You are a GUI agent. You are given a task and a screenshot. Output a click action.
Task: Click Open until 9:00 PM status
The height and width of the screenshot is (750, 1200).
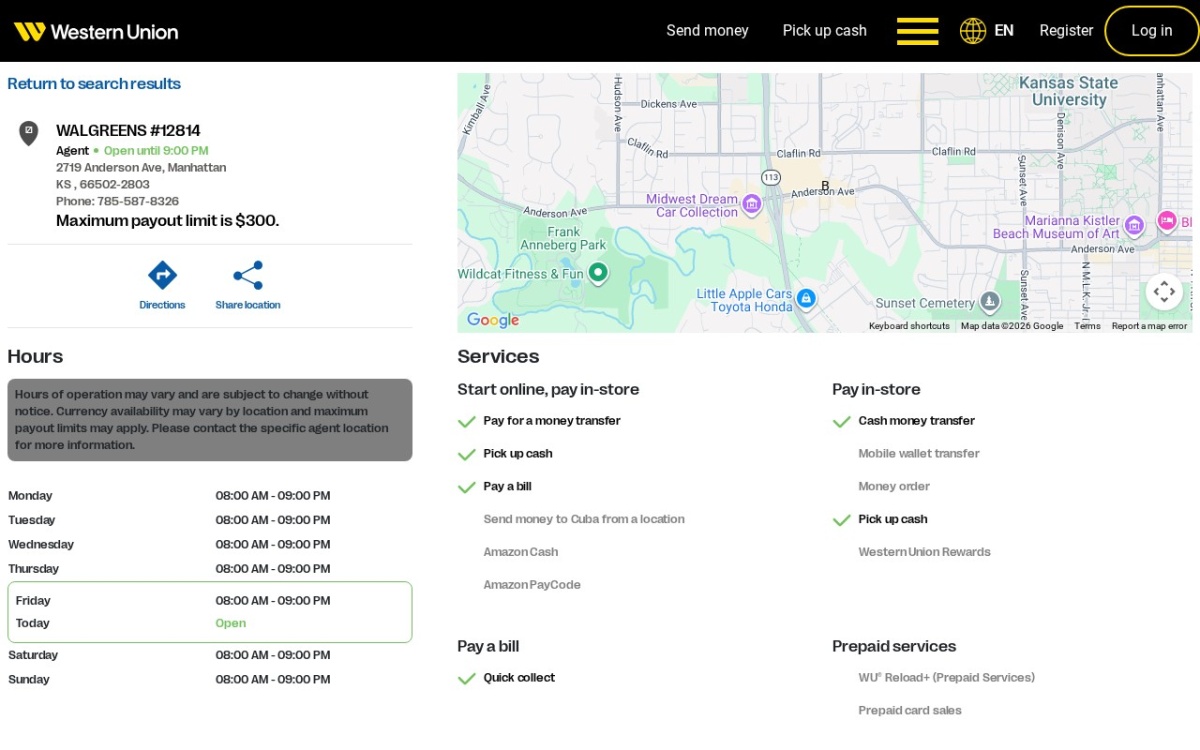click(x=156, y=151)
